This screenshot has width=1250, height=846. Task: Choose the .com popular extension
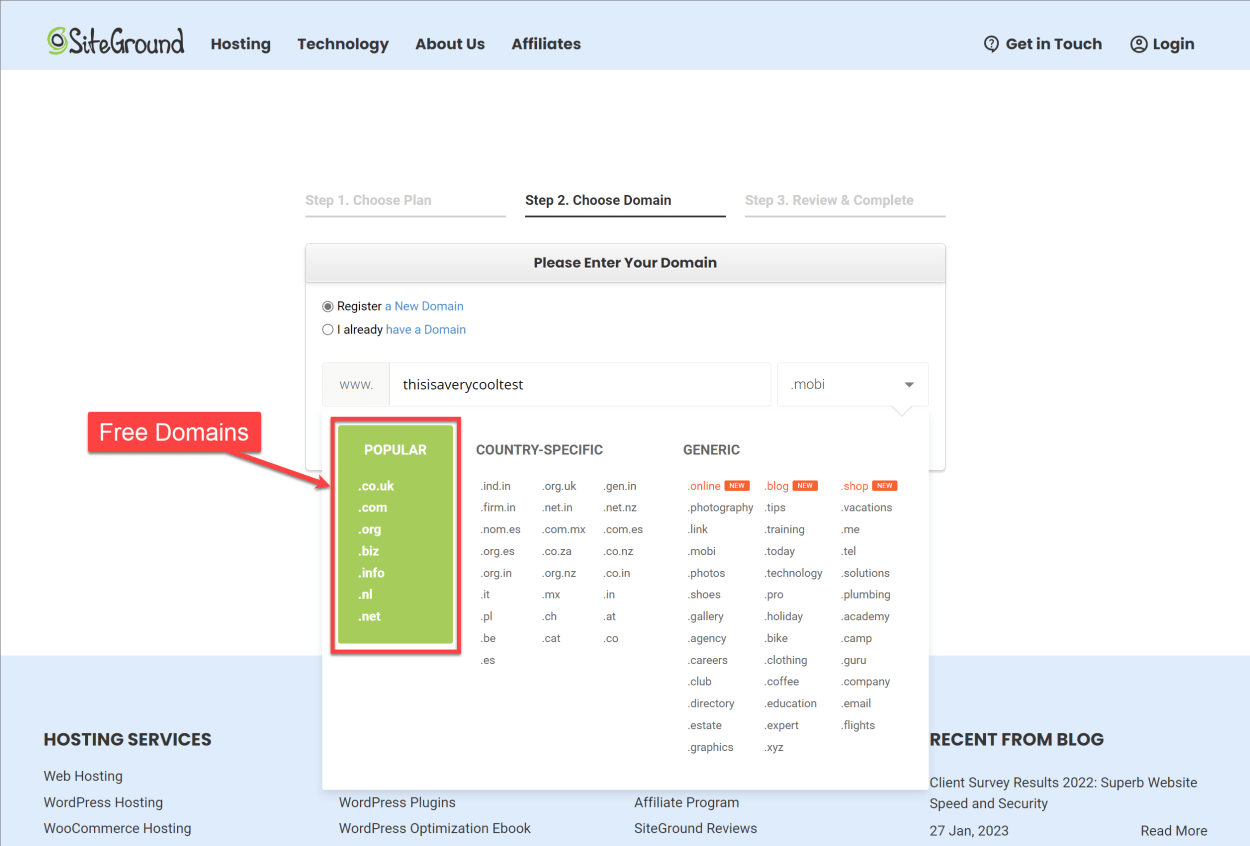pos(373,508)
